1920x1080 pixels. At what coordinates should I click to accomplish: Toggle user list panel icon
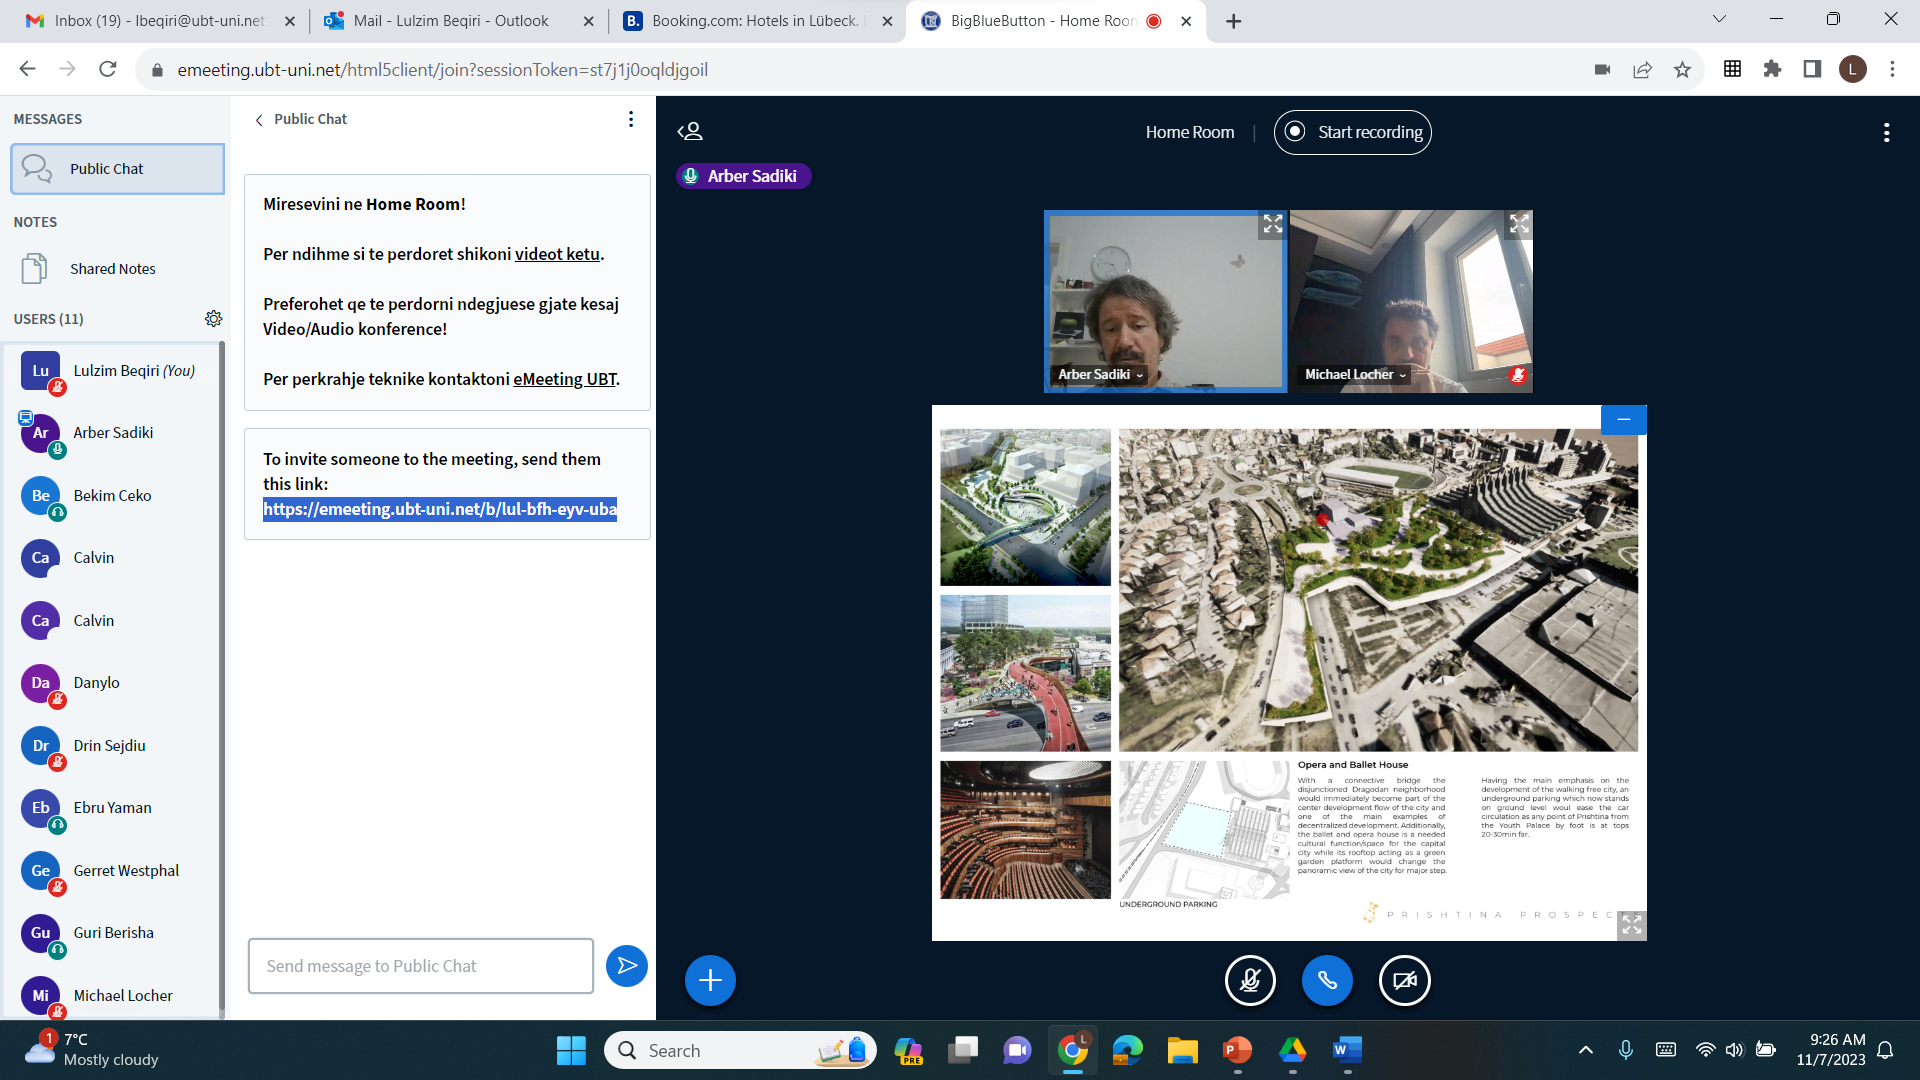coord(690,132)
